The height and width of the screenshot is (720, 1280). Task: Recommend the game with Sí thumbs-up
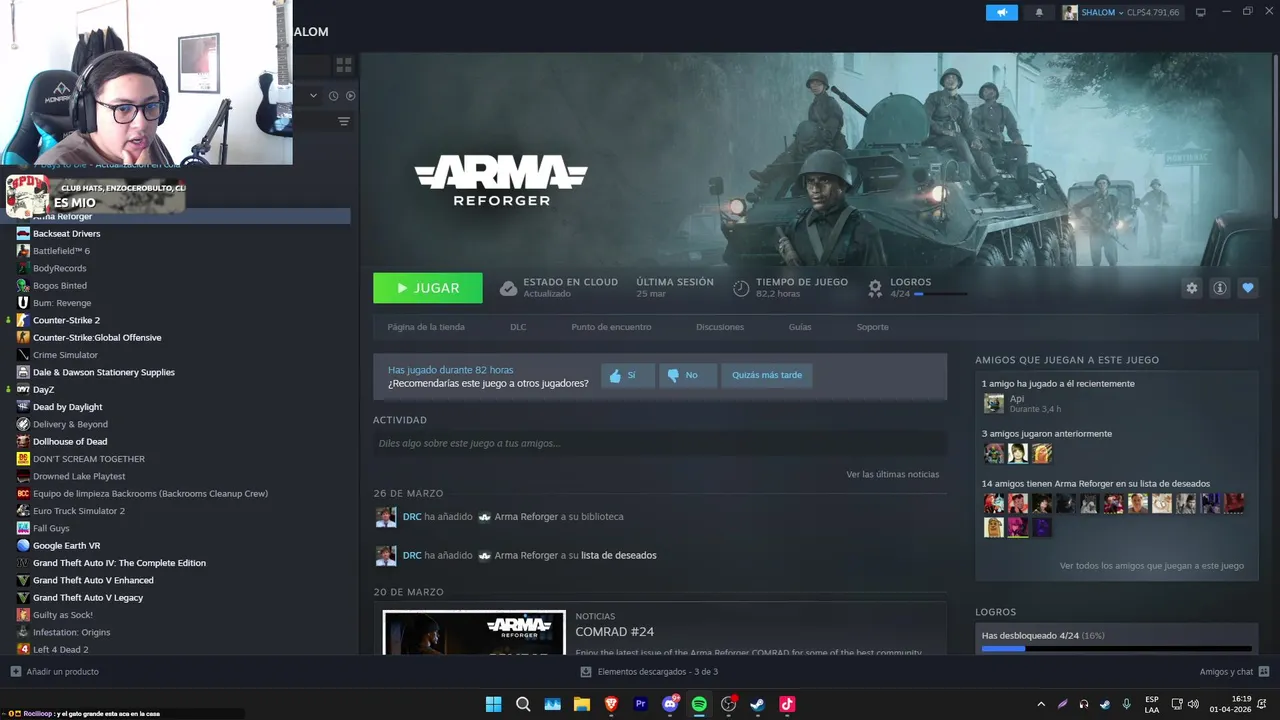(628, 375)
